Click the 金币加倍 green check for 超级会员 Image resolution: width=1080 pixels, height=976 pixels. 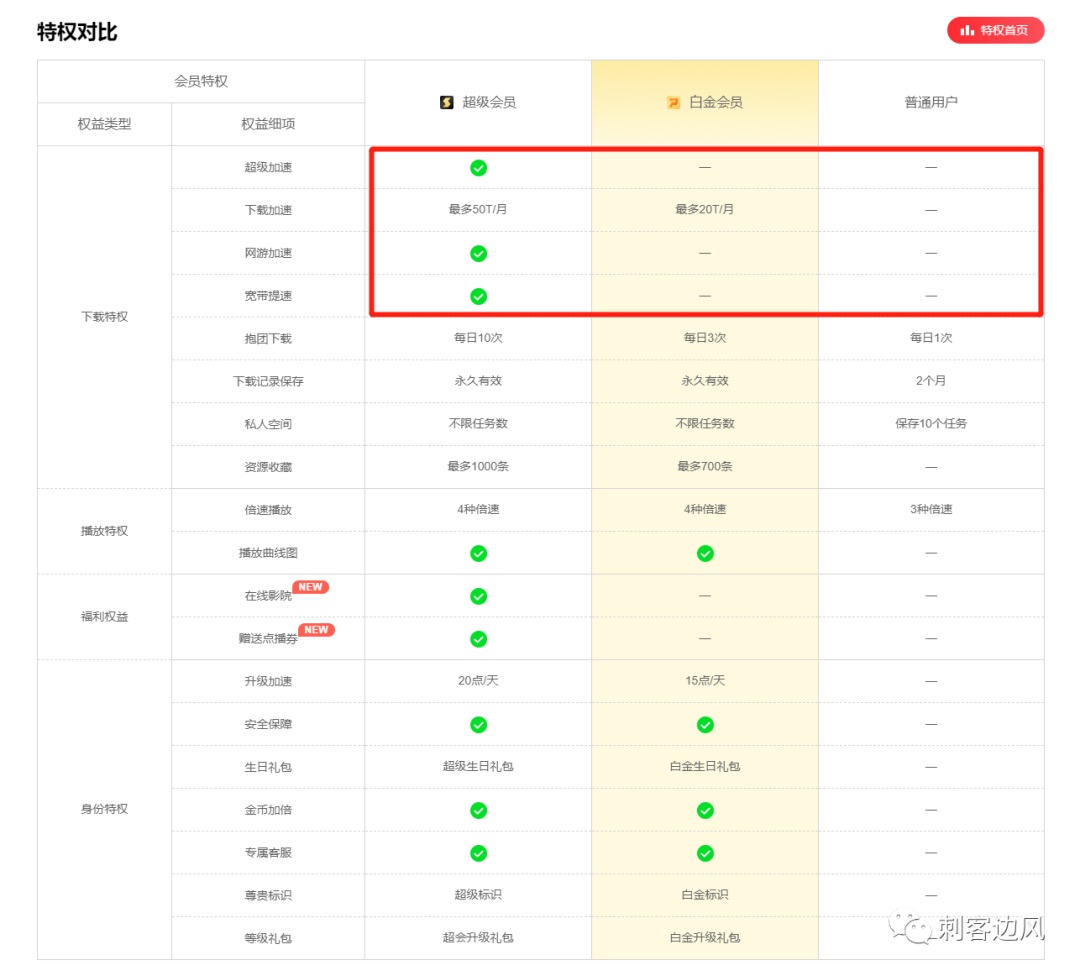click(478, 810)
